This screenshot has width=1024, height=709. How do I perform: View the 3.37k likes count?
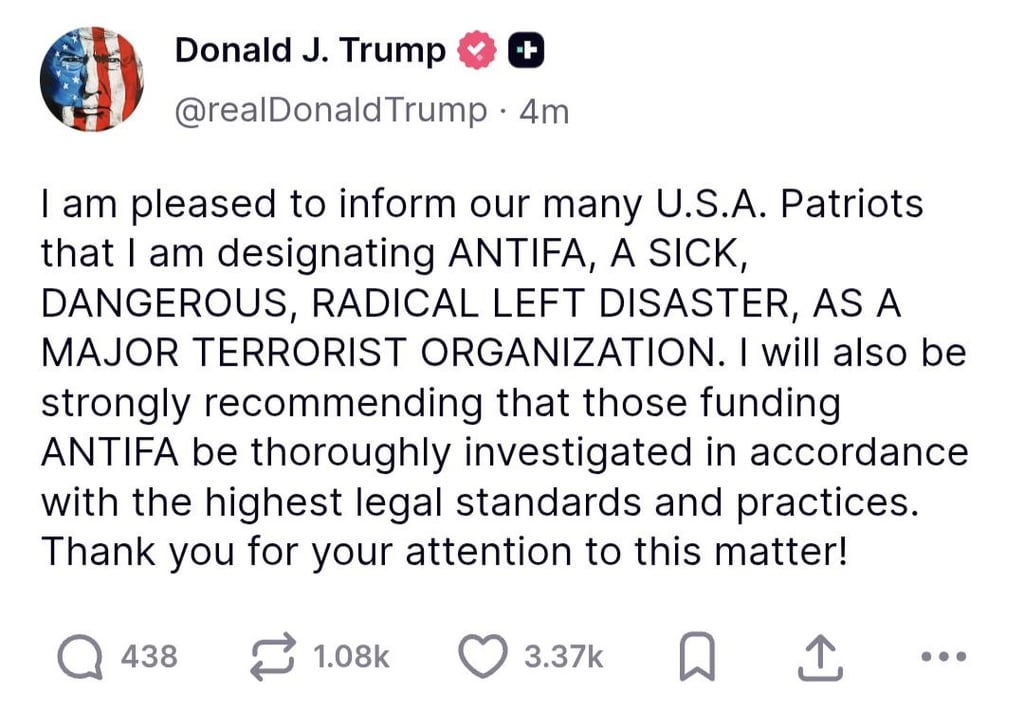click(x=564, y=656)
